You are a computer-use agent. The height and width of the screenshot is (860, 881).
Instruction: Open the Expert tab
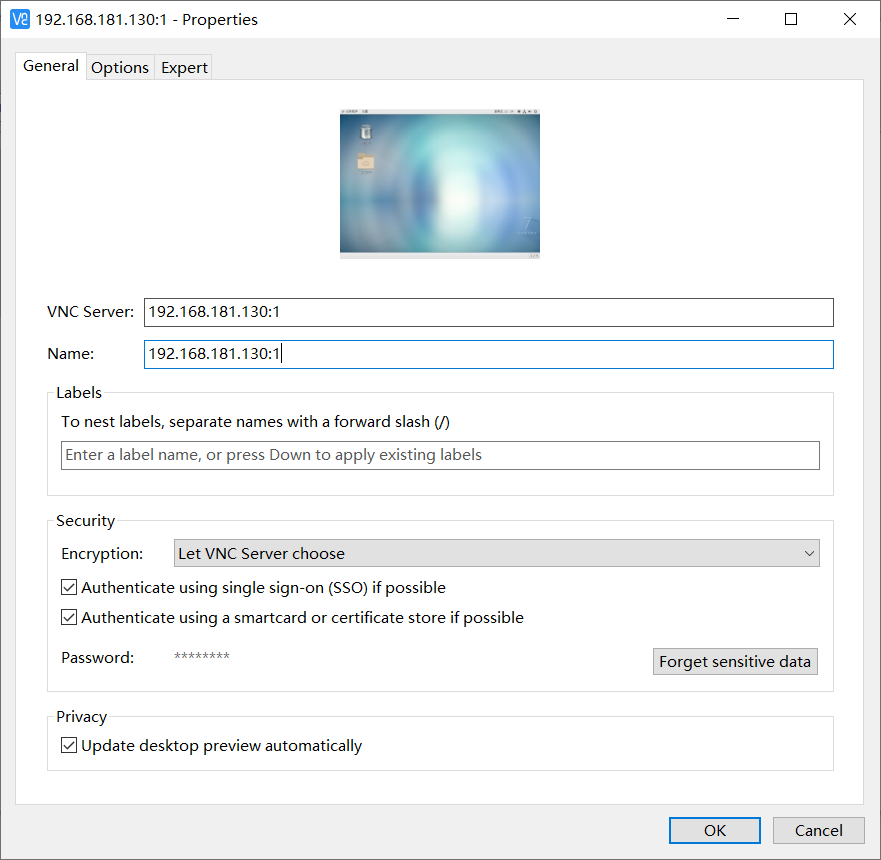point(184,67)
